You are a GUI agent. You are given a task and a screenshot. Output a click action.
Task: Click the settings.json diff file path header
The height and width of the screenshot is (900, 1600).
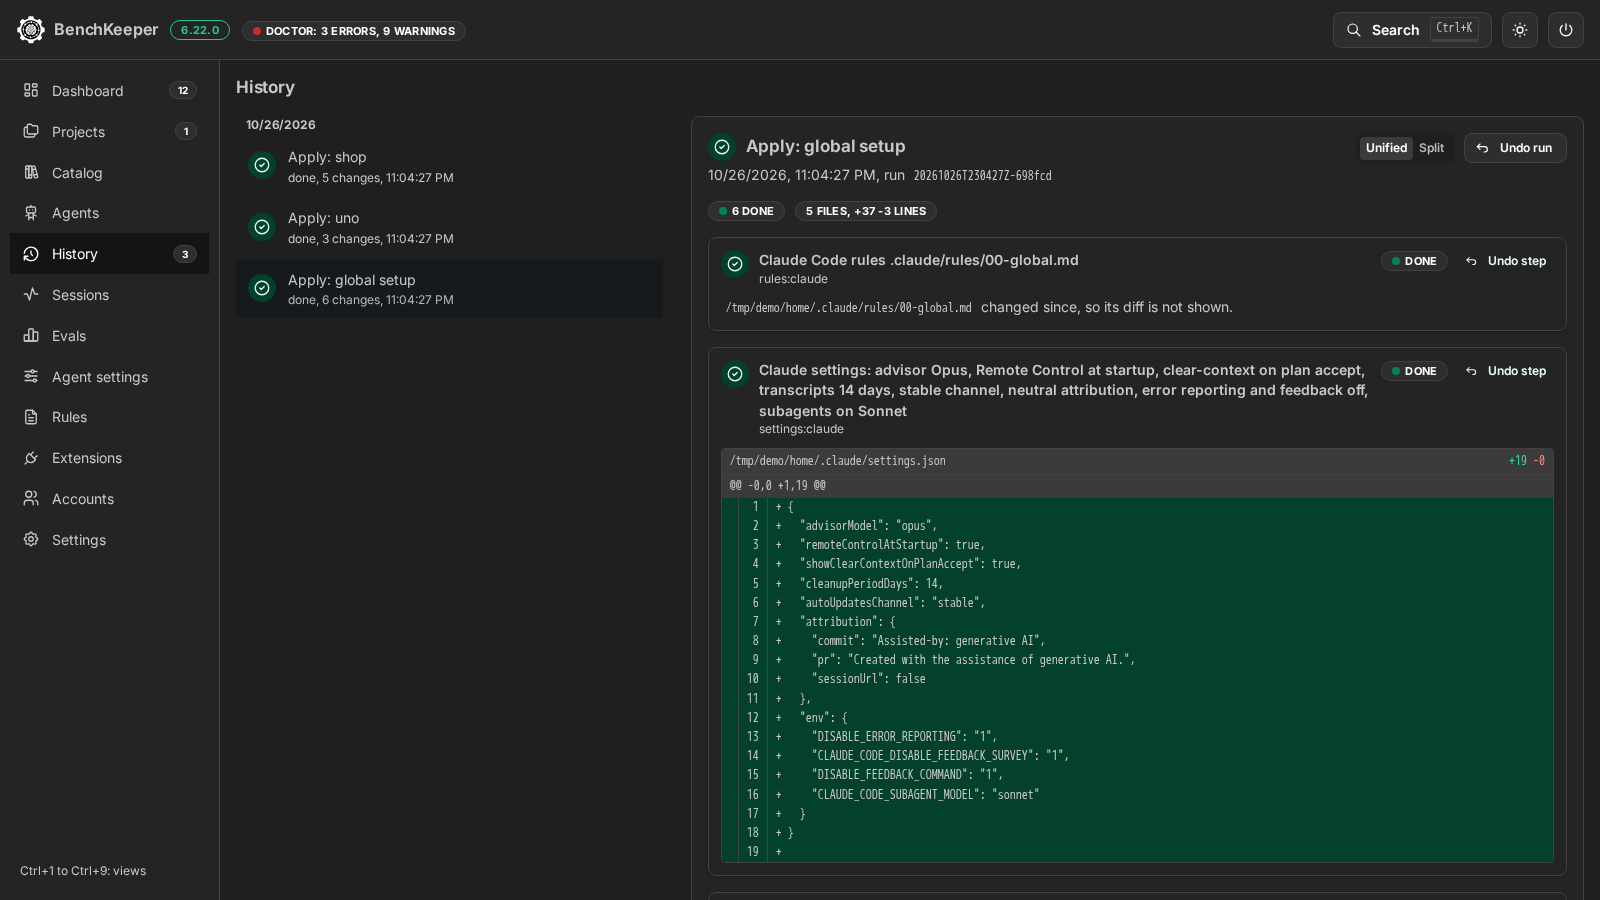838,461
